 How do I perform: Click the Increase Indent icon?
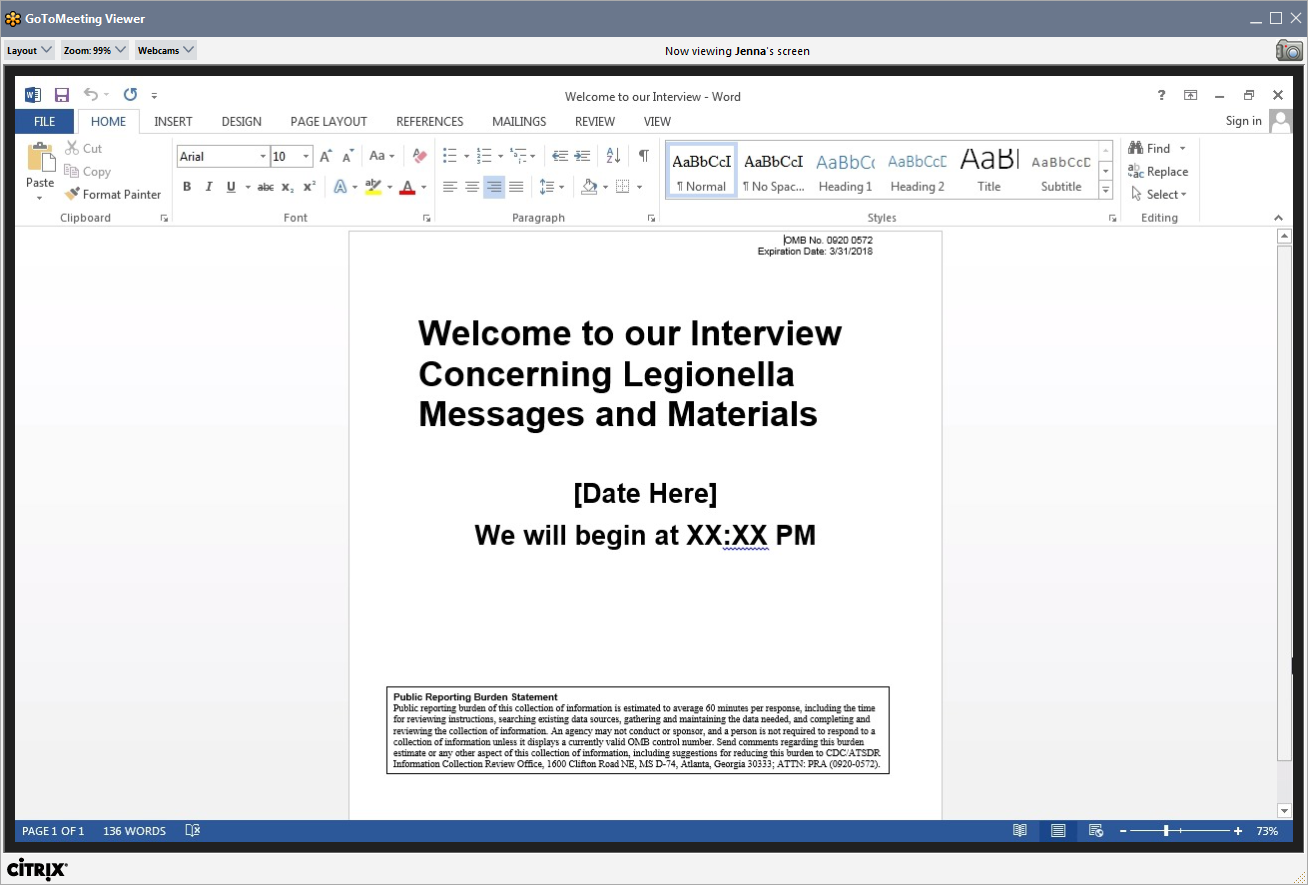click(582, 156)
